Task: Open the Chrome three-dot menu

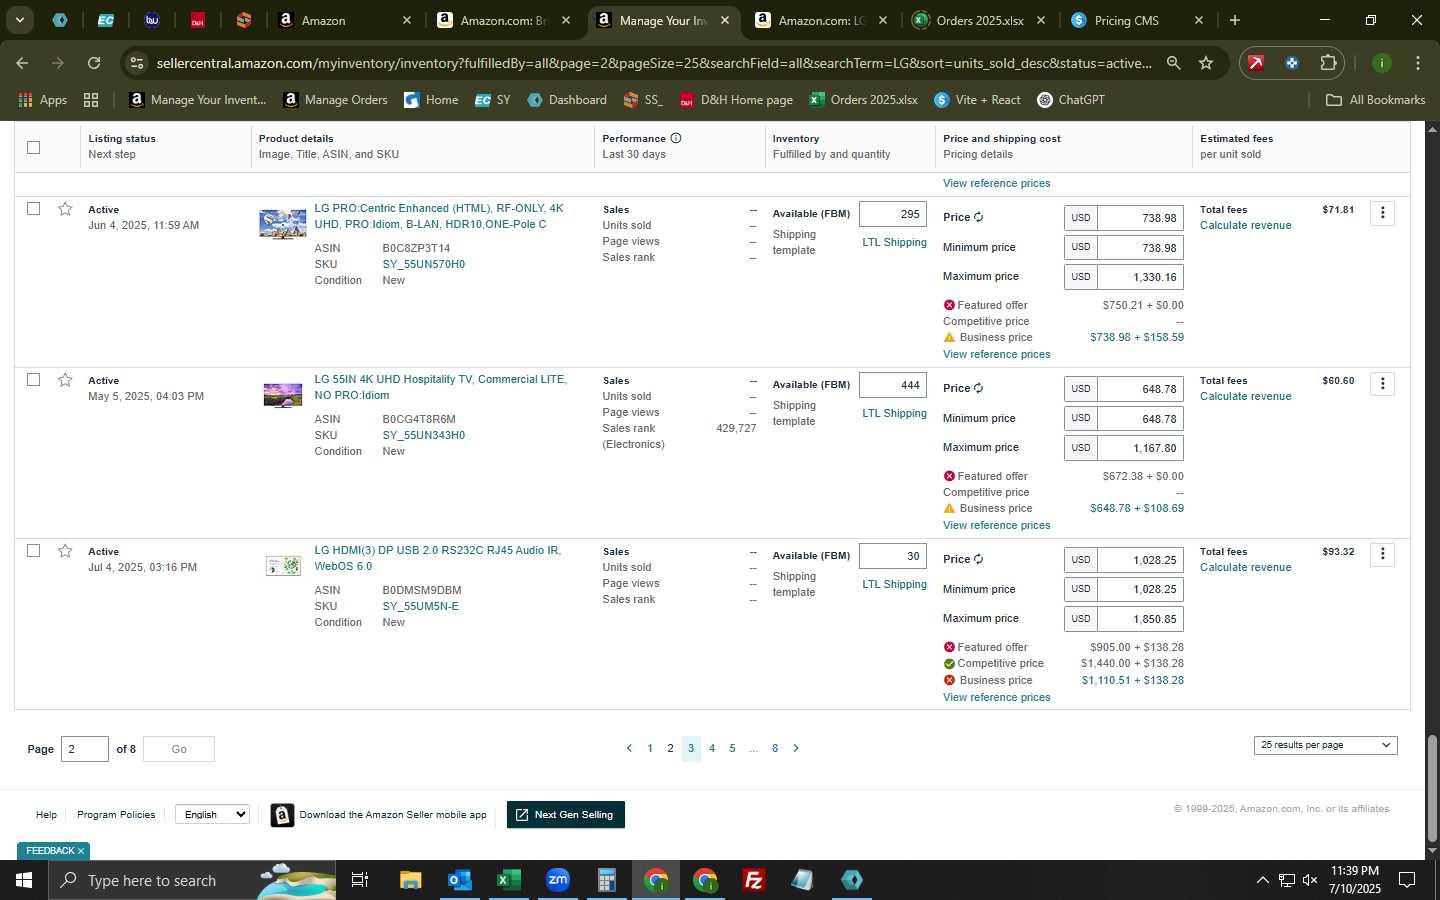Action: (x=1418, y=63)
